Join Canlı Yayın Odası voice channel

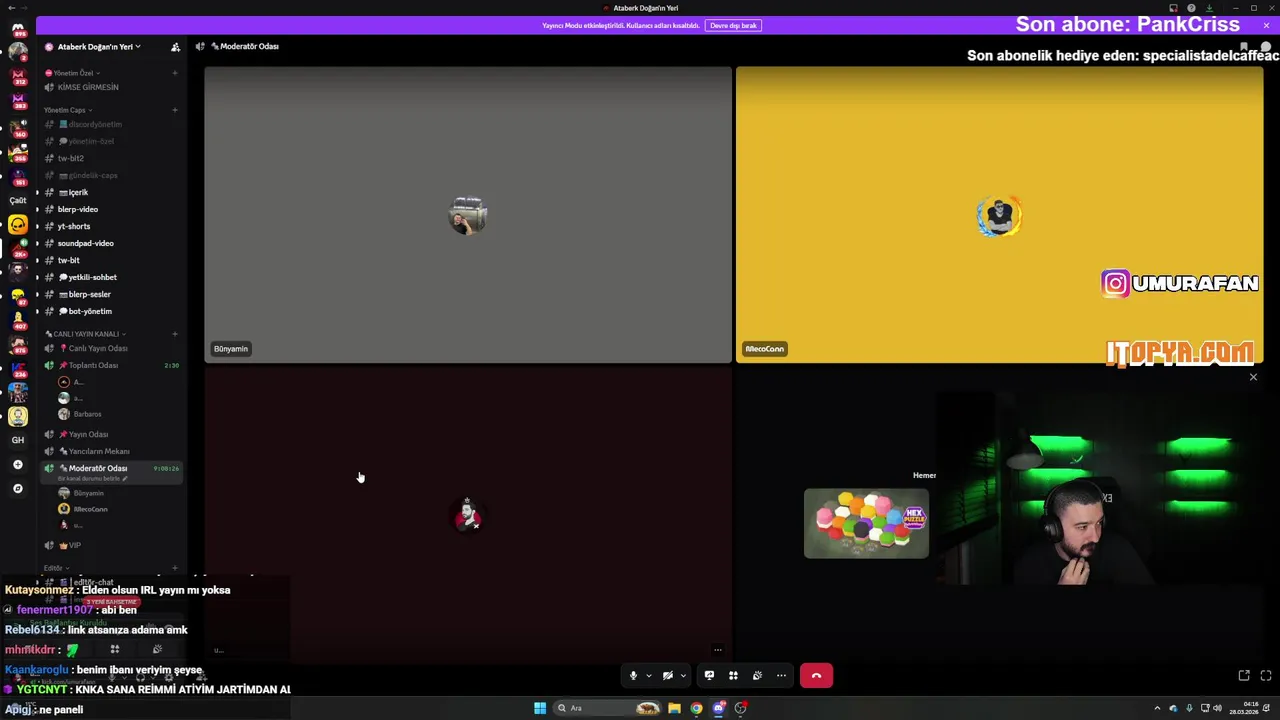coord(111,348)
